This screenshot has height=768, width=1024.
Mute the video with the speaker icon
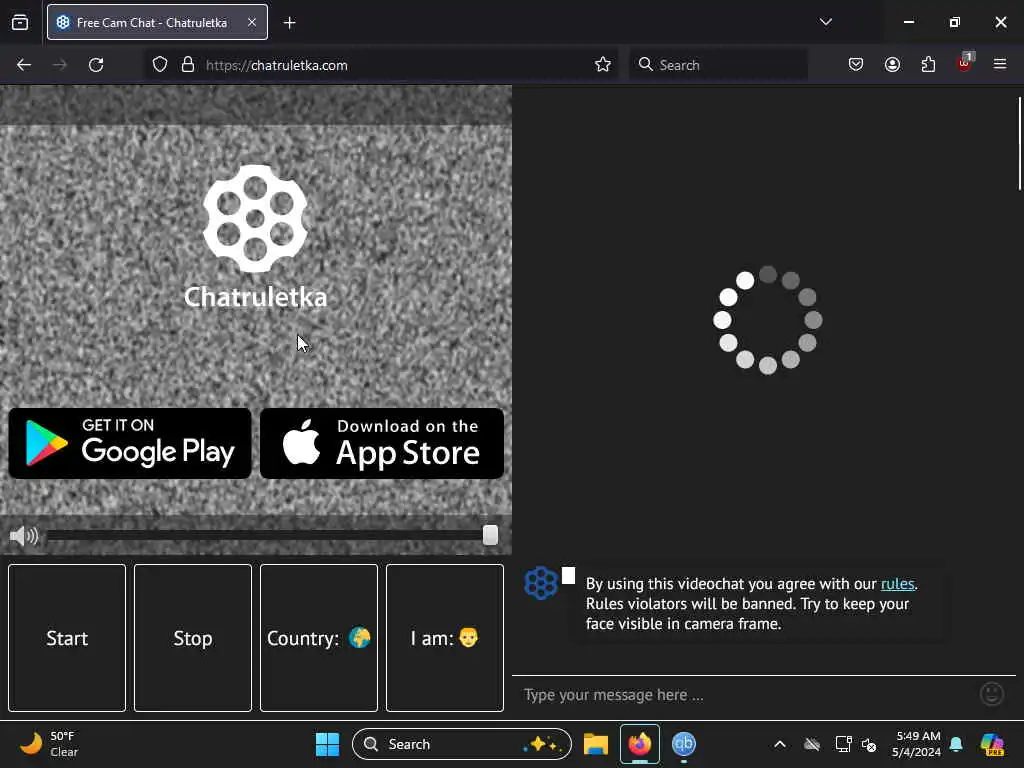click(x=24, y=536)
